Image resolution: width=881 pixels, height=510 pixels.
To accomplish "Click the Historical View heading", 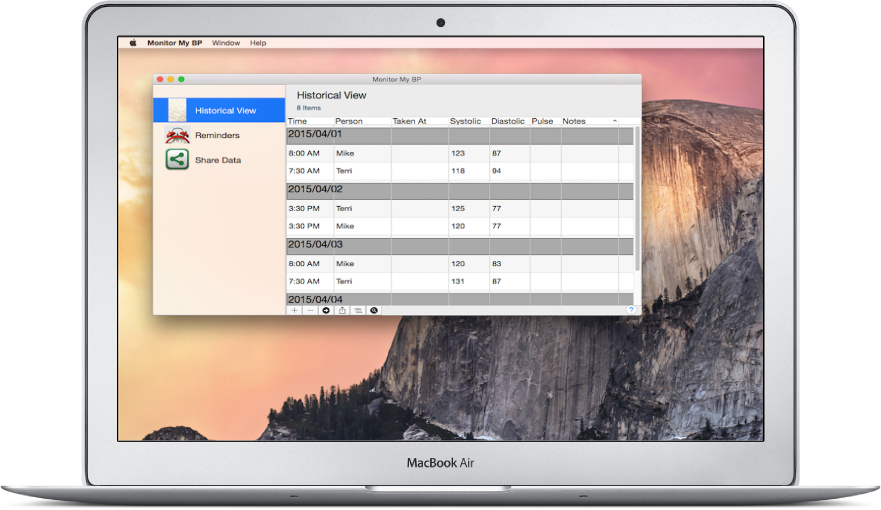I will click(x=331, y=95).
